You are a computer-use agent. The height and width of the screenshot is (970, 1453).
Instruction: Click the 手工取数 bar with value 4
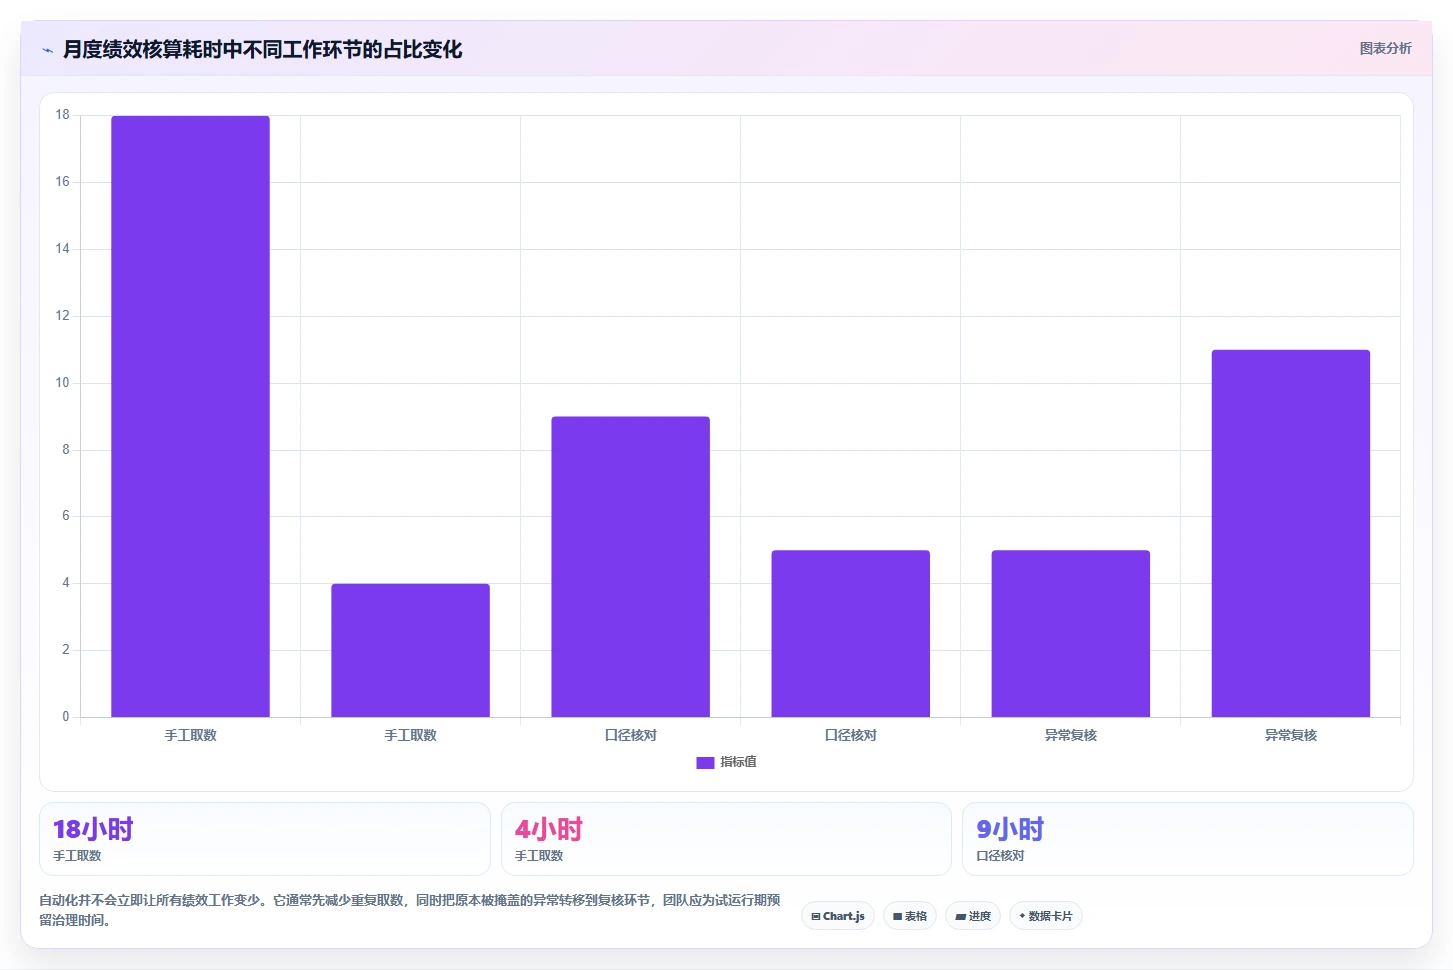pos(410,650)
